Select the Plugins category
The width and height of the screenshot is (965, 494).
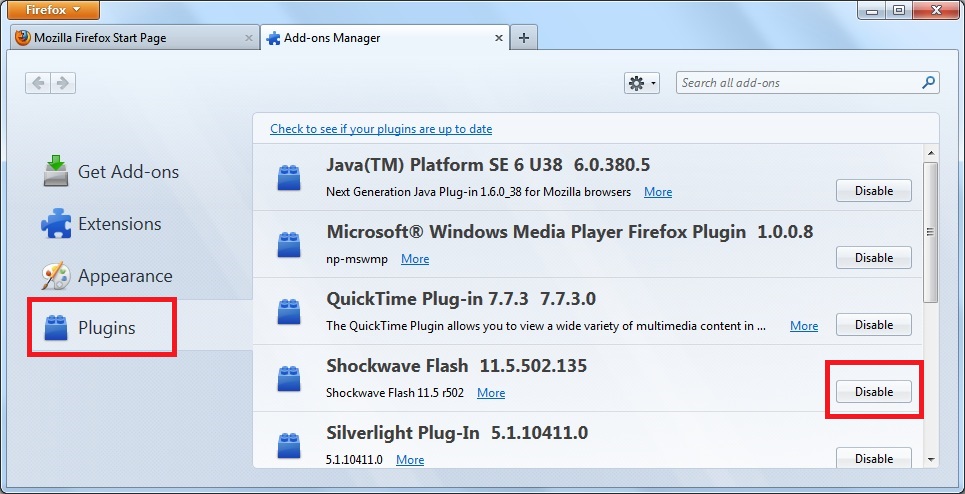click(102, 327)
